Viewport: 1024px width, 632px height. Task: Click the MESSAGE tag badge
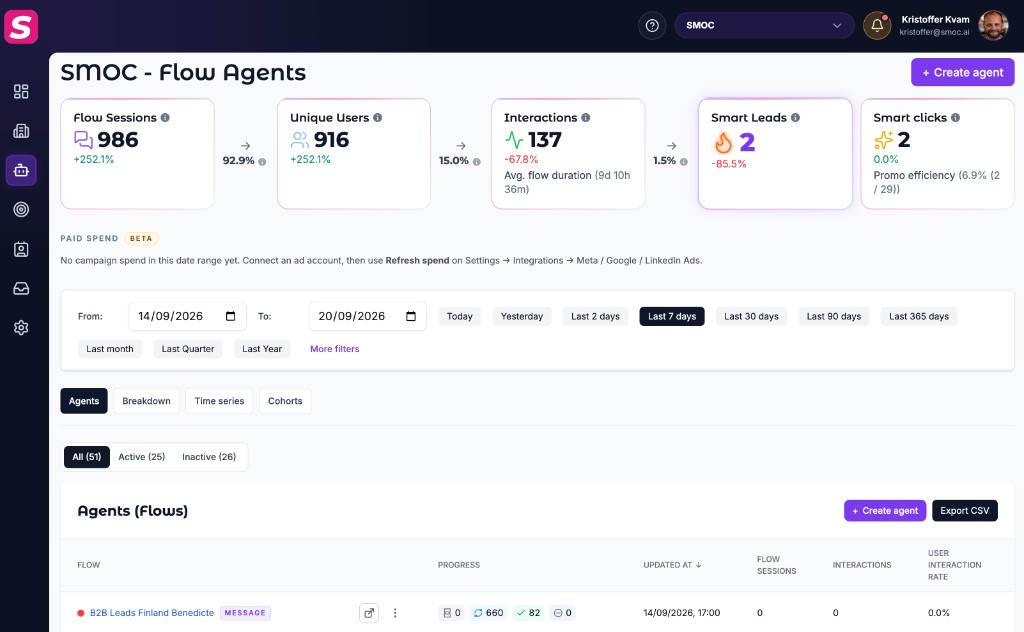click(x=245, y=612)
